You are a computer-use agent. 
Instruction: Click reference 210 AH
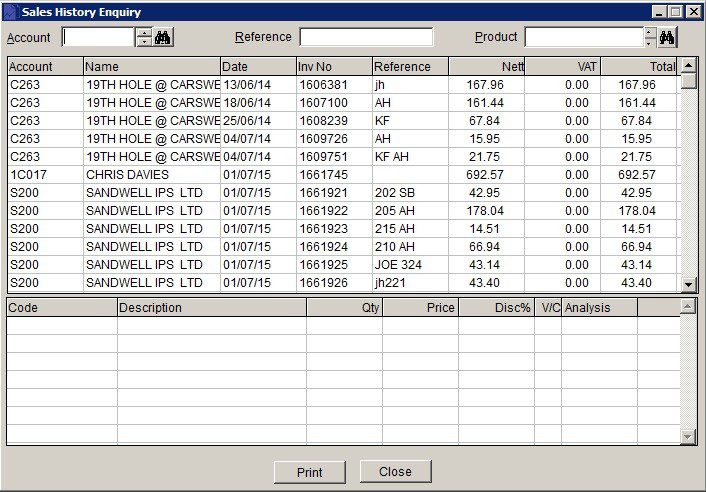[x=395, y=247]
